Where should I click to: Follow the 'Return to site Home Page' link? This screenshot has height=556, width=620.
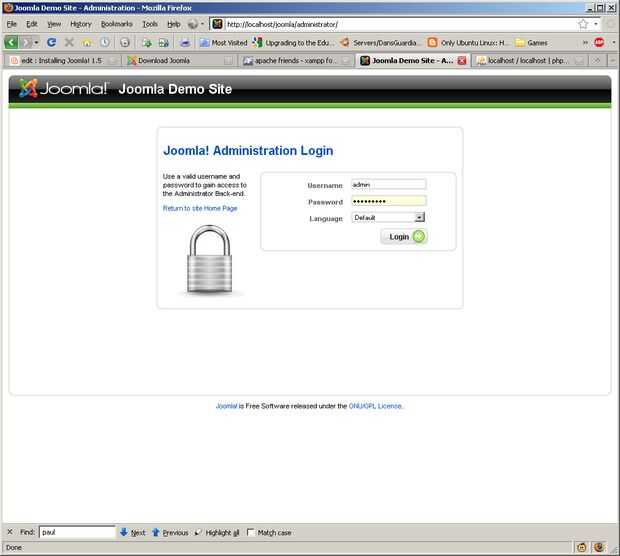pyautogui.click(x=200, y=208)
